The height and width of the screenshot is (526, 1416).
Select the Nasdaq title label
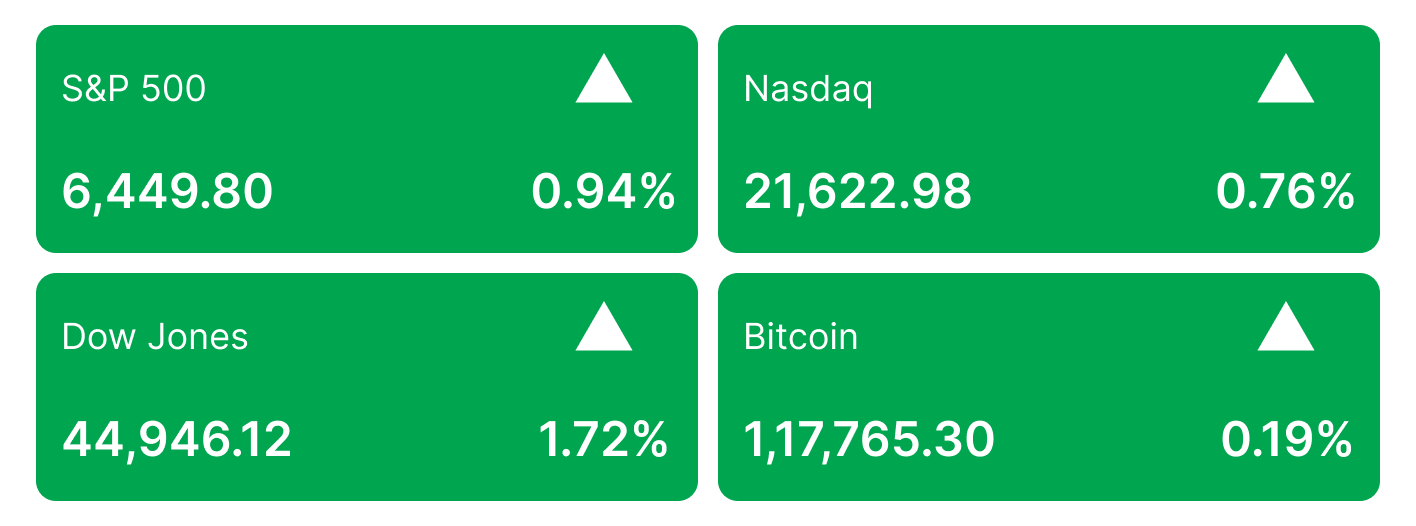coord(809,90)
